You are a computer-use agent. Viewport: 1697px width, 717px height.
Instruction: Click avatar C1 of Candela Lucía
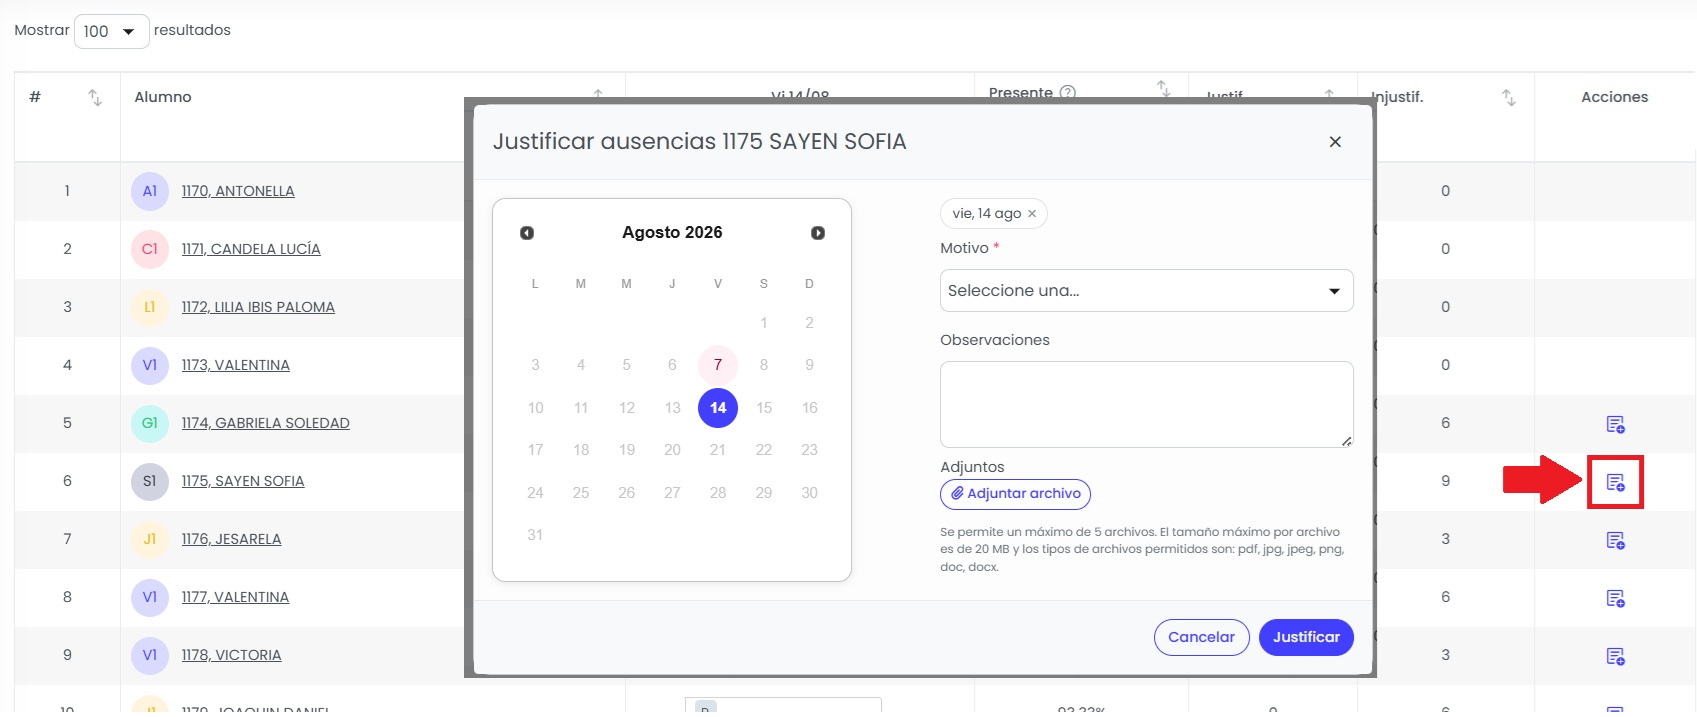pyautogui.click(x=150, y=249)
